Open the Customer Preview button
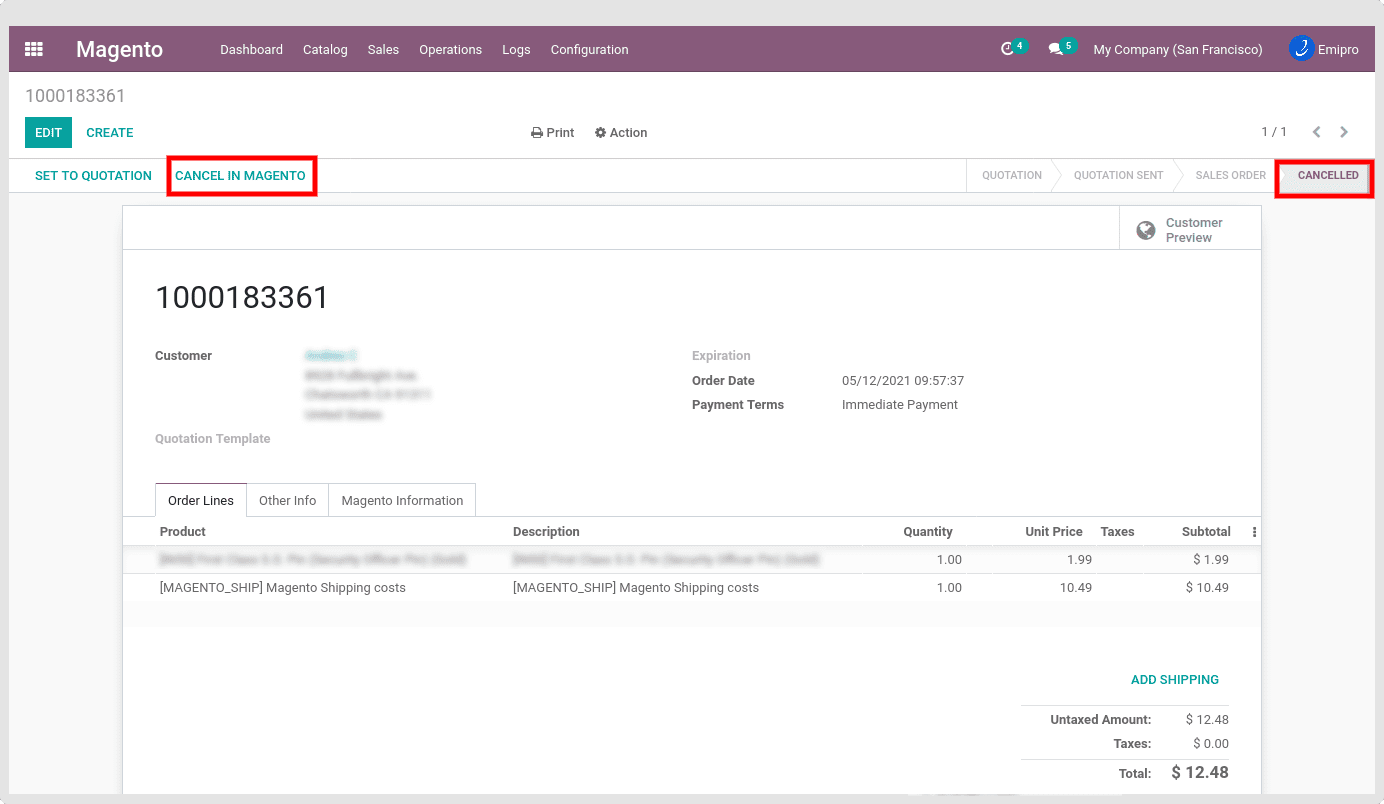This screenshot has height=804, width=1384. pos(1190,229)
